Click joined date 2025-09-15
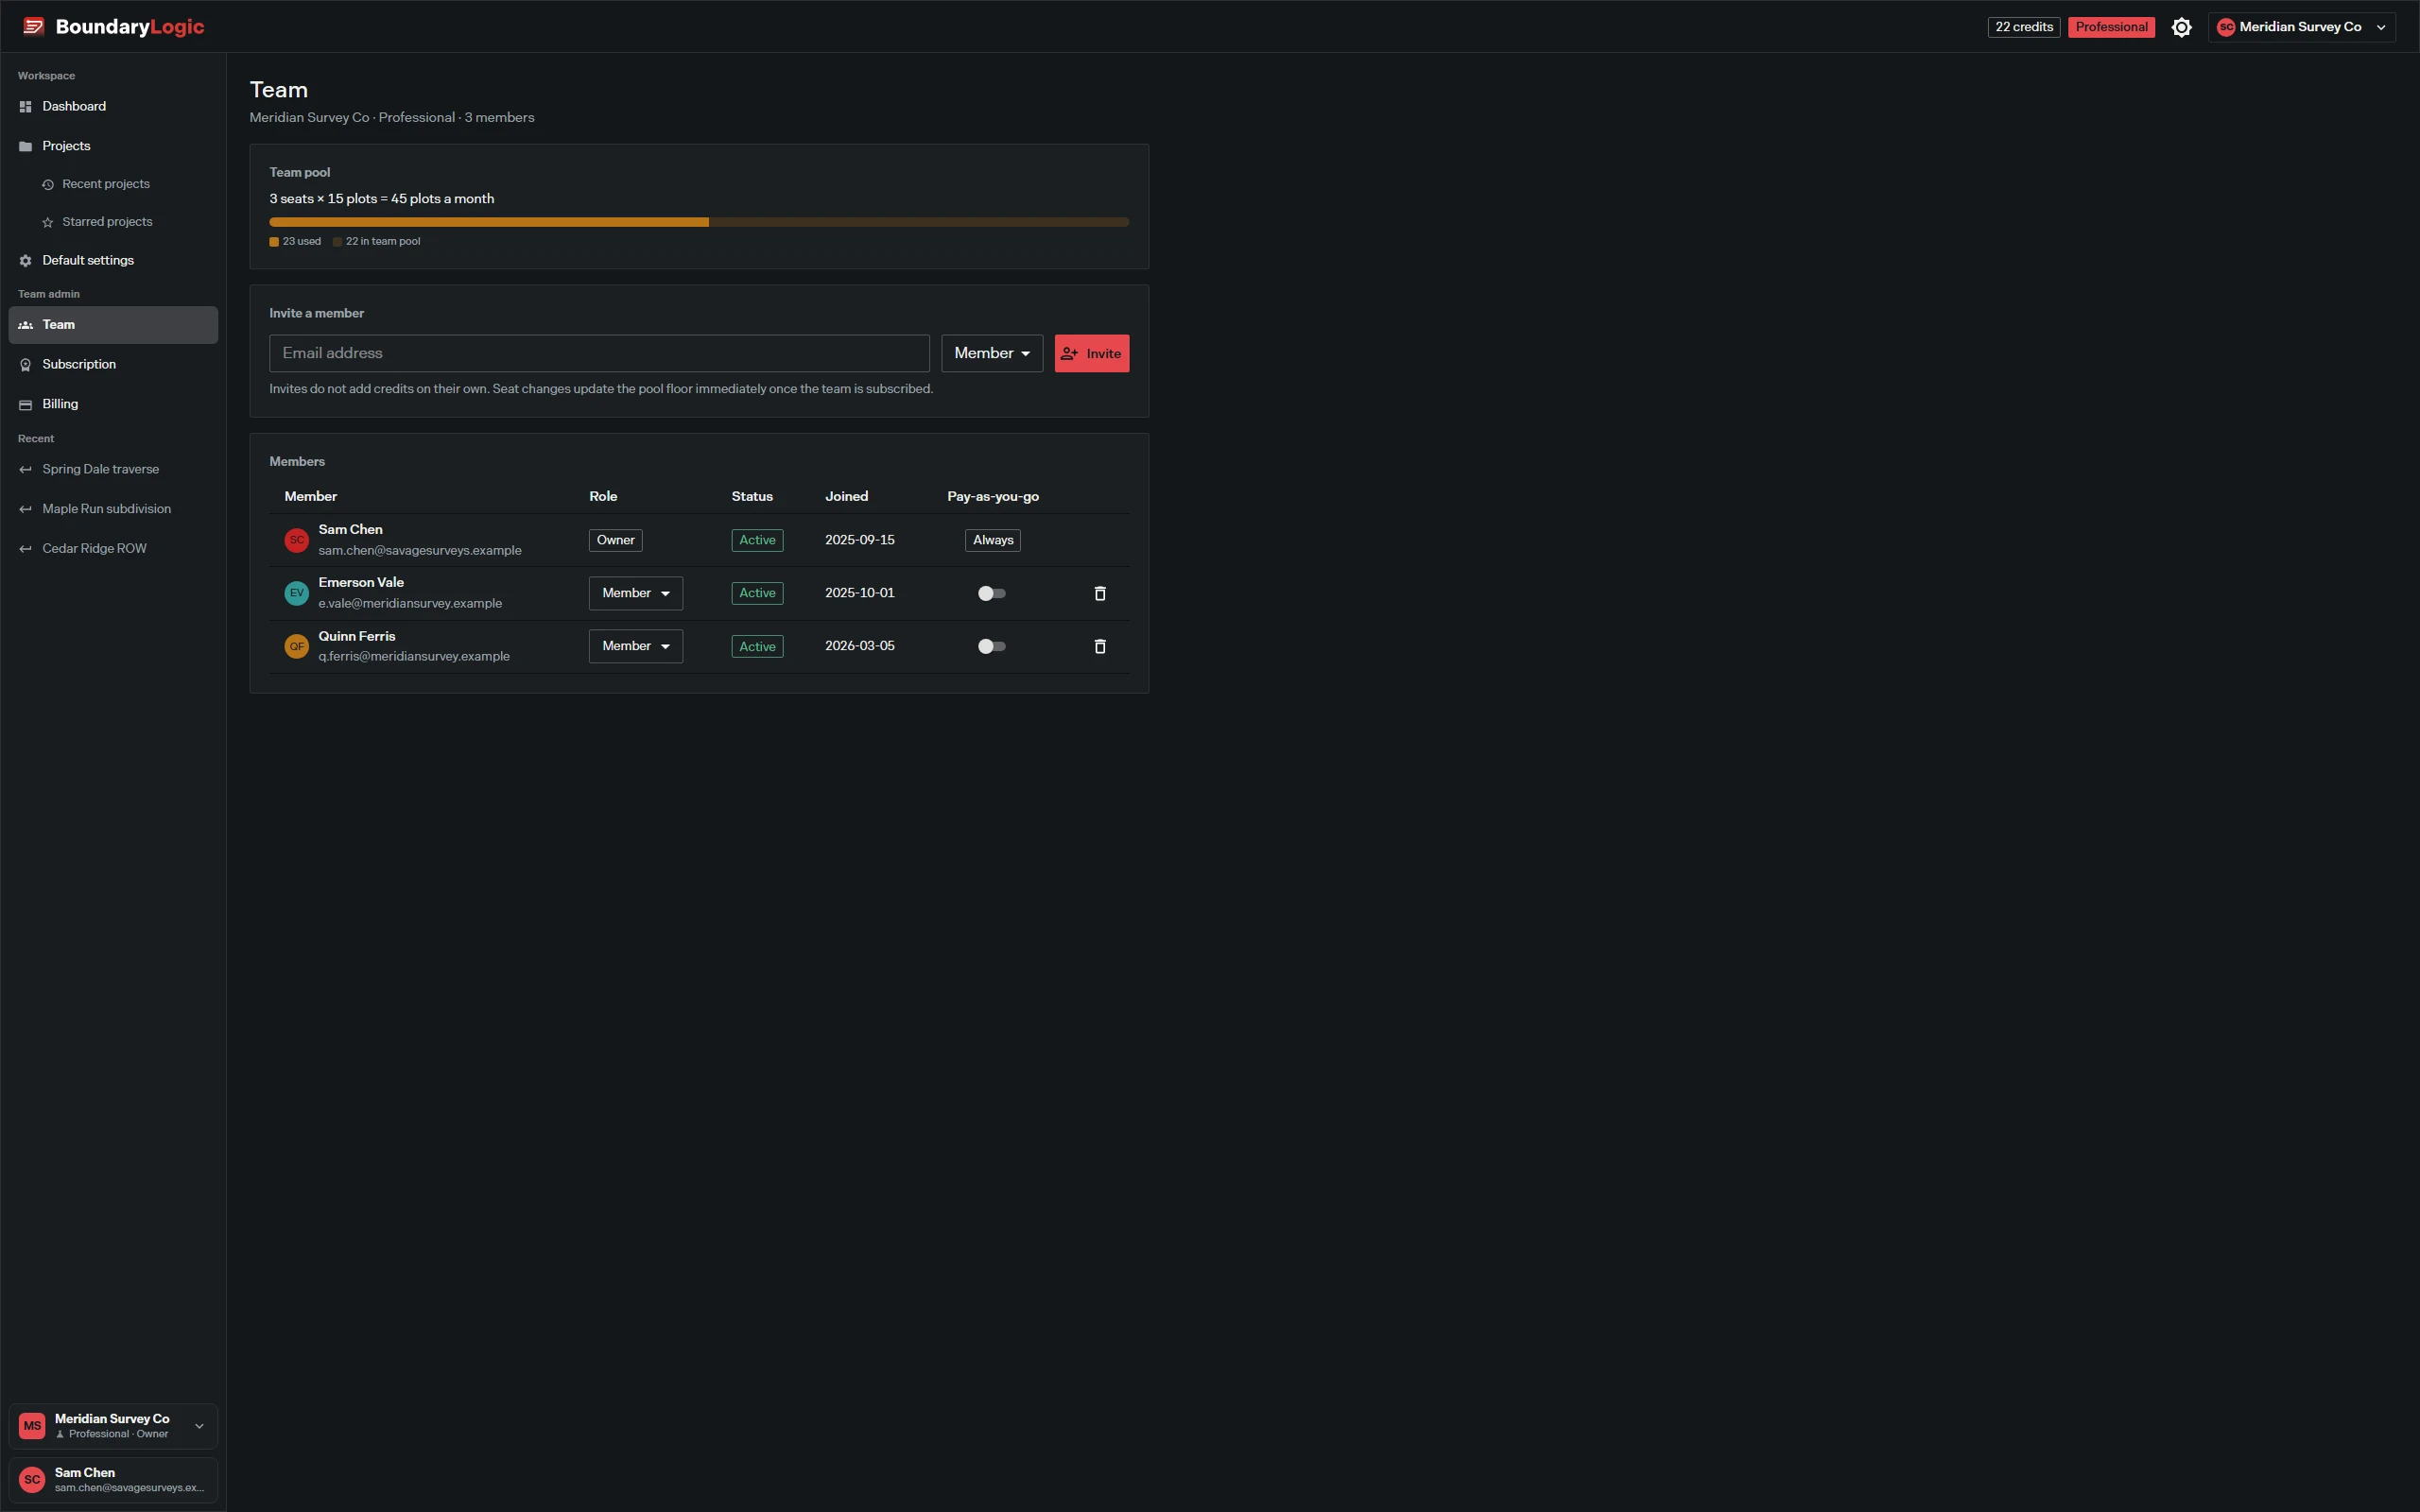 point(859,540)
